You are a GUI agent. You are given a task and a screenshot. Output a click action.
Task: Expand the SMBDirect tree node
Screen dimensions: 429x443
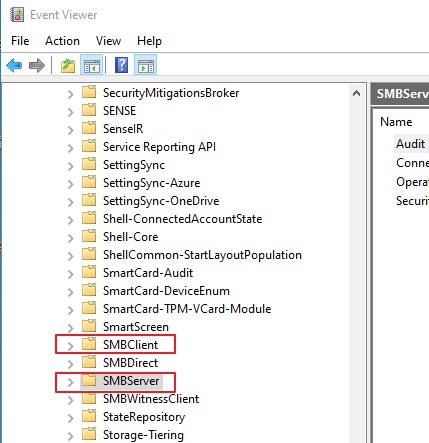point(70,364)
